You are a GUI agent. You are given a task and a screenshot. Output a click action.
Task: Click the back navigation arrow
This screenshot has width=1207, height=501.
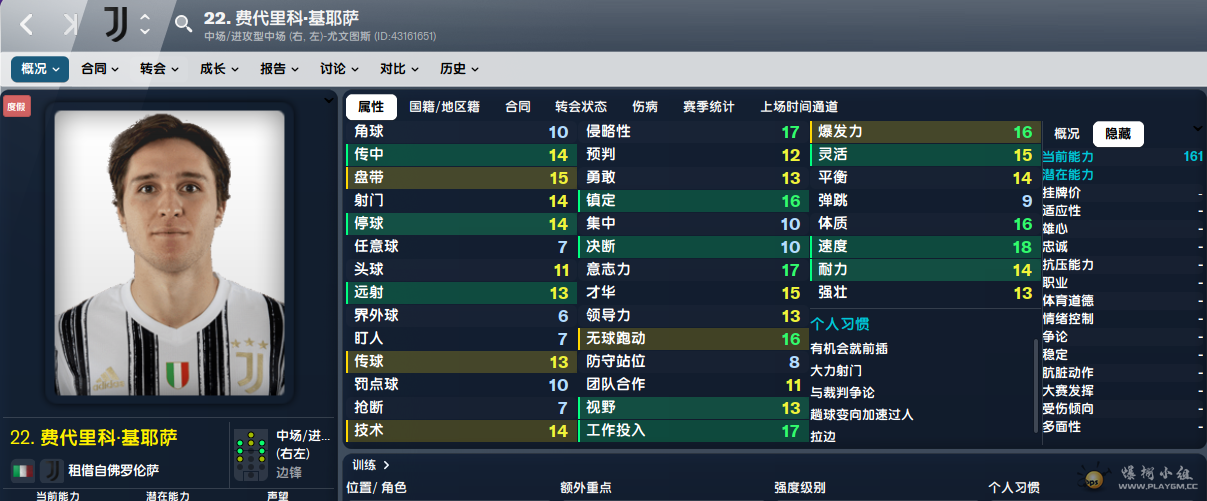pyautogui.click(x=27, y=25)
